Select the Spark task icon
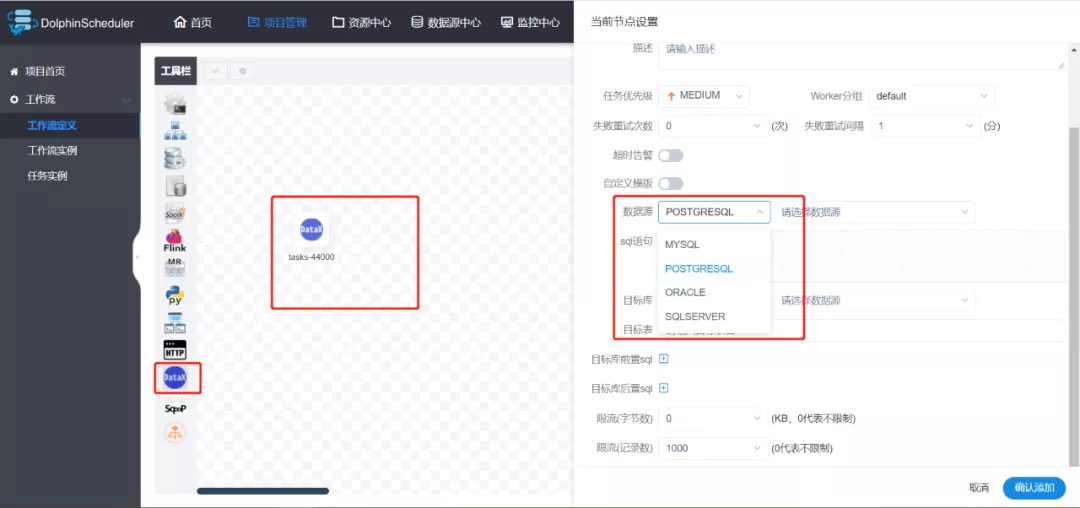The image size is (1080, 508). point(175,213)
